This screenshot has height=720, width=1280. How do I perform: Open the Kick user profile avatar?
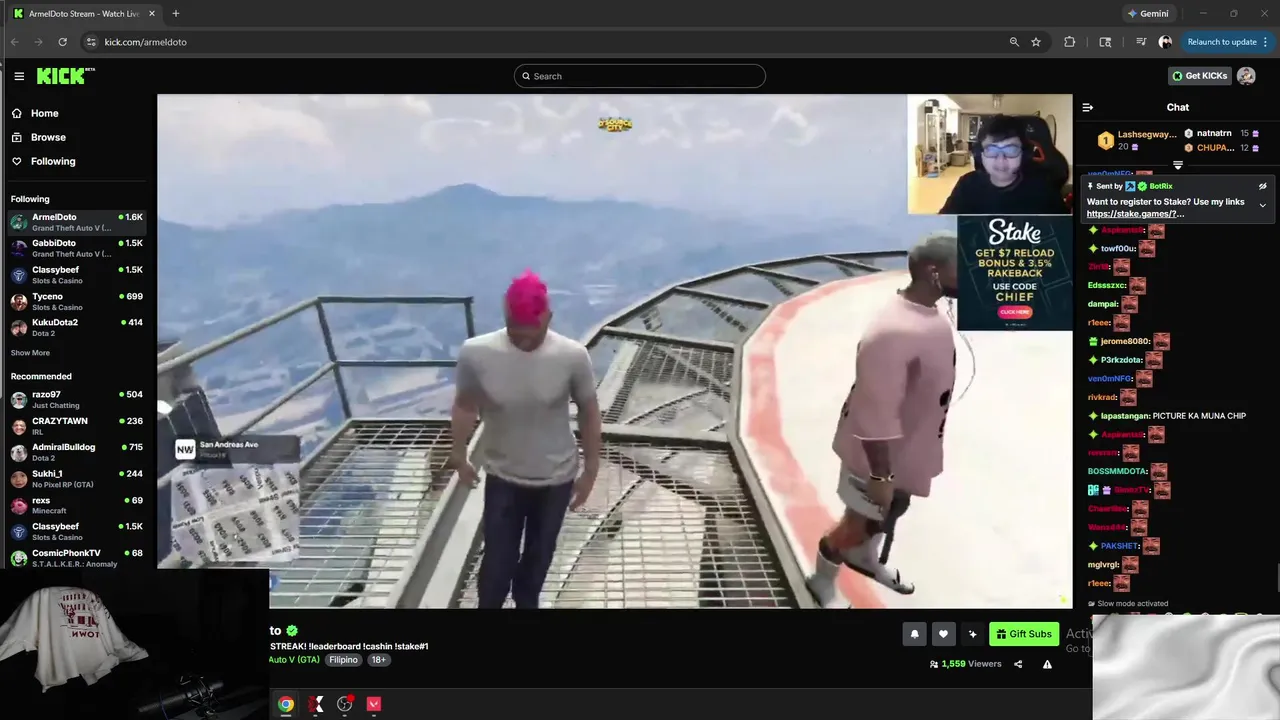(1246, 76)
